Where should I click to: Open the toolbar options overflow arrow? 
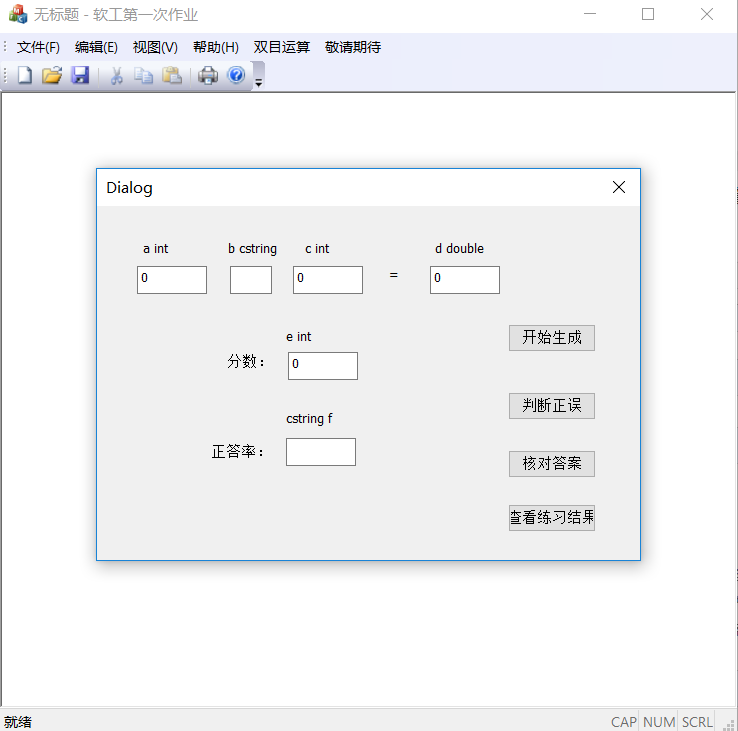tap(258, 76)
